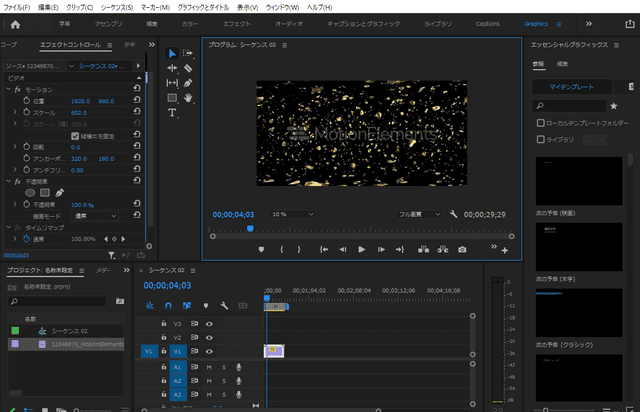This screenshot has height=412, width=640.
Task: Toggle linked selection in timeline
Action: pyautogui.click(x=187, y=305)
